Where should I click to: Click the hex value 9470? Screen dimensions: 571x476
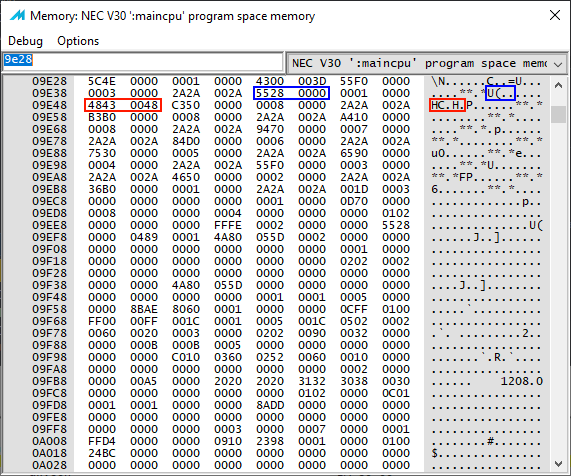pos(270,129)
